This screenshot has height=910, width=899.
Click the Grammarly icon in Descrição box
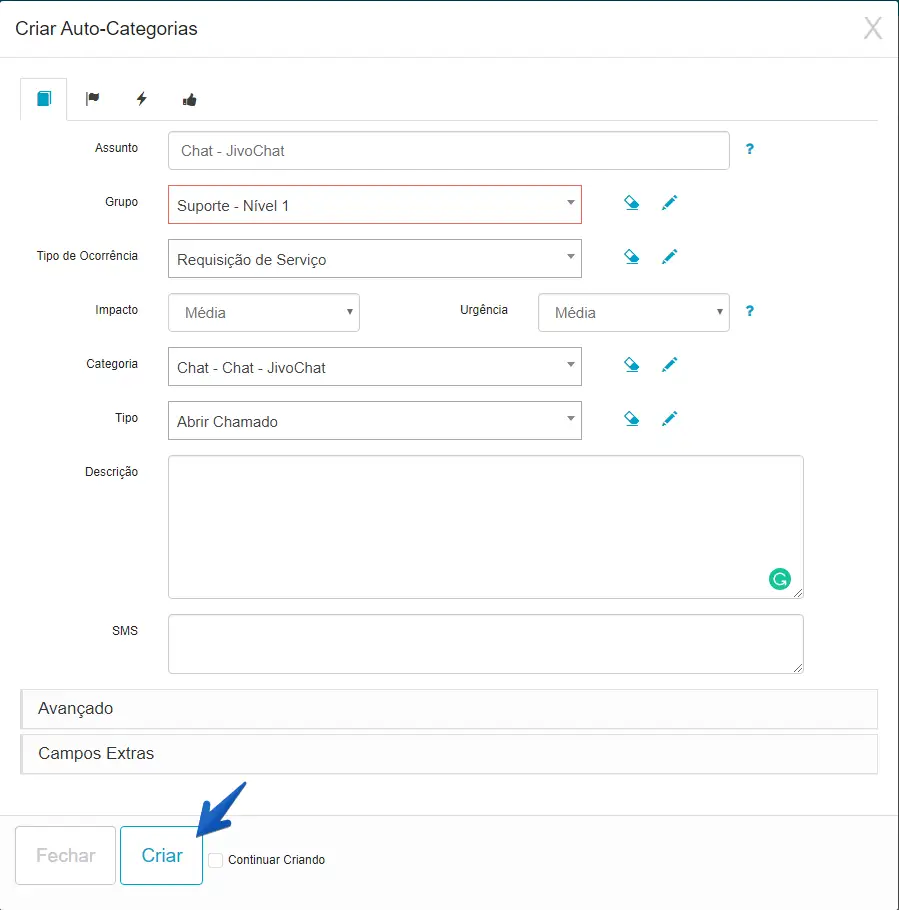click(x=779, y=578)
